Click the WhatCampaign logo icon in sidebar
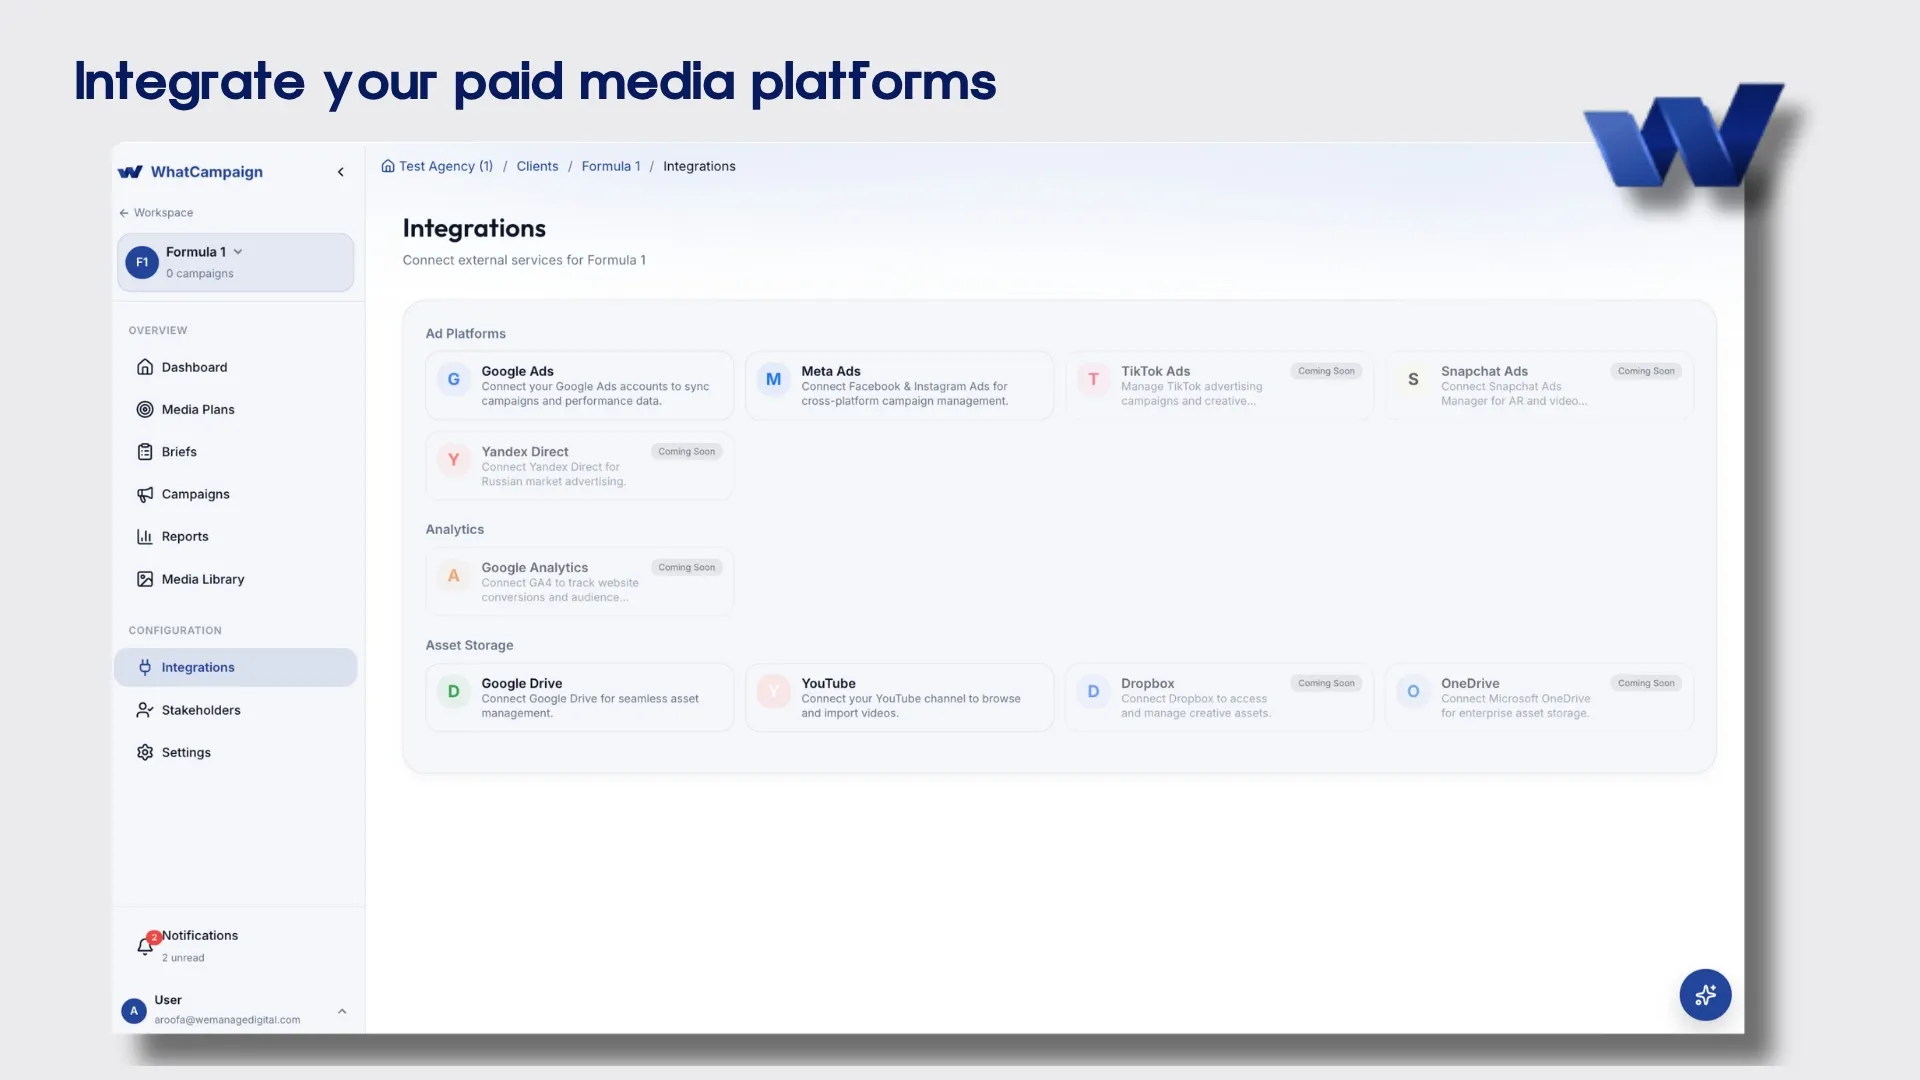This screenshot has height=1080, width=1920. pos(130,172)
